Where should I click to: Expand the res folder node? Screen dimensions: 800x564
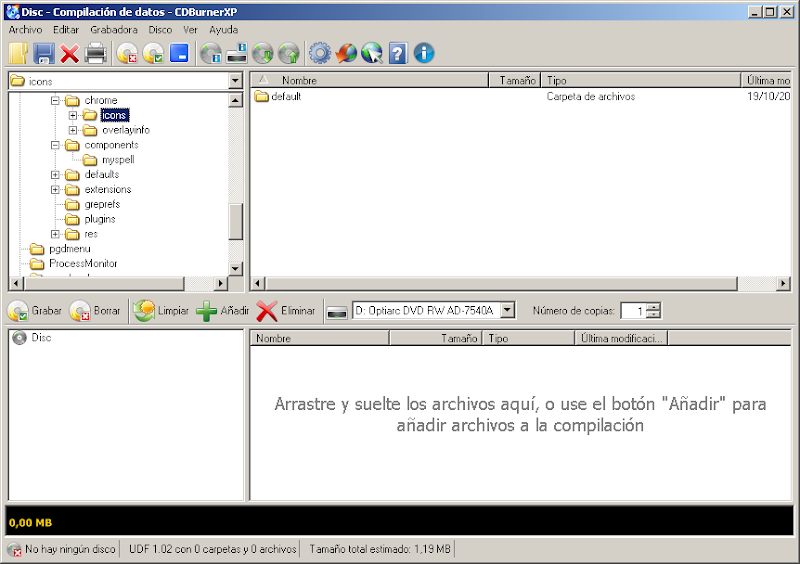click(x=55, y=234)
